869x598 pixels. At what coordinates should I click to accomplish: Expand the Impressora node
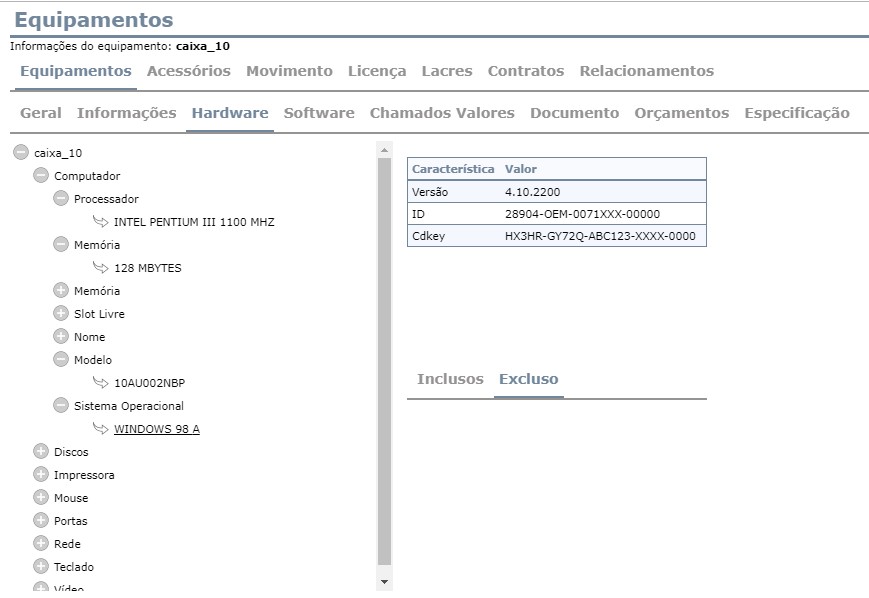[41, 475]
